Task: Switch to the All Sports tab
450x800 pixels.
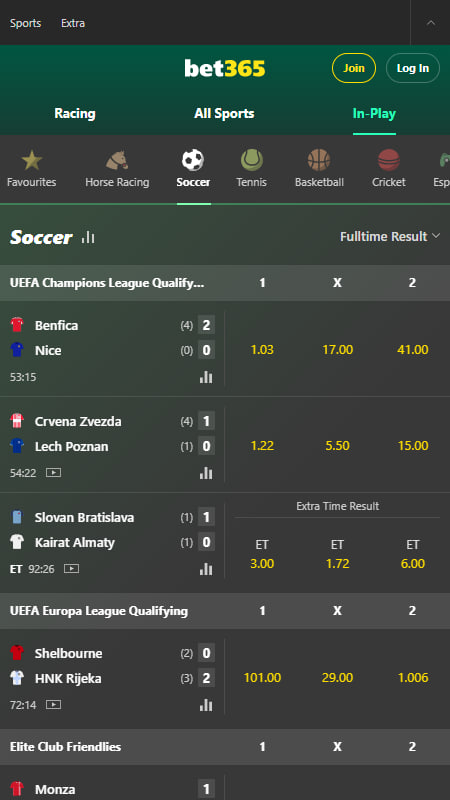Action: click(224, 113)
